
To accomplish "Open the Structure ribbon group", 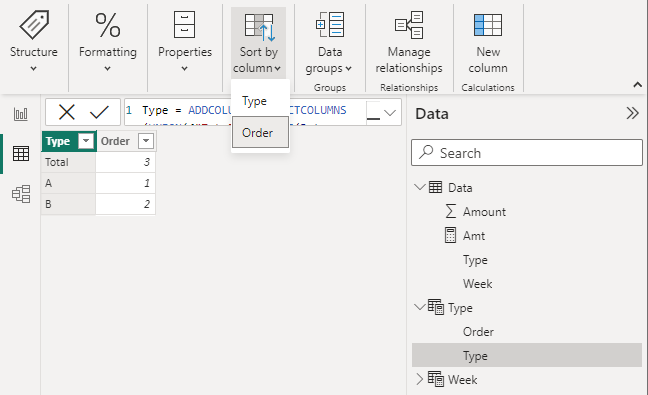I will [x=34, y=41].
